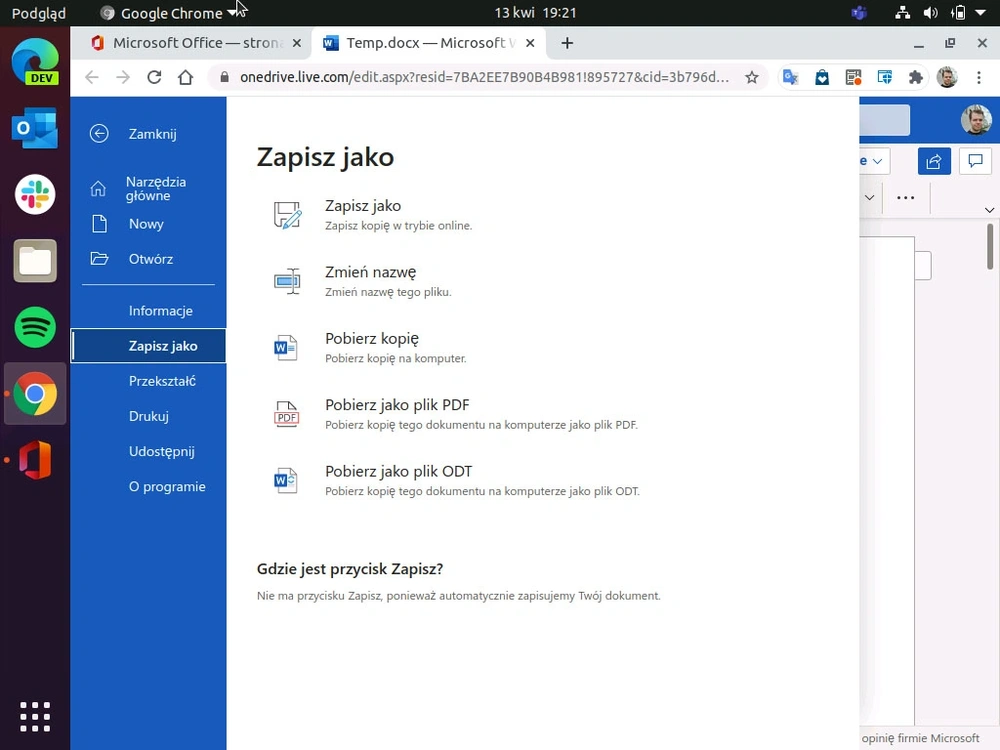
Task: Click the network tray icon
Action: click(902, 13)
